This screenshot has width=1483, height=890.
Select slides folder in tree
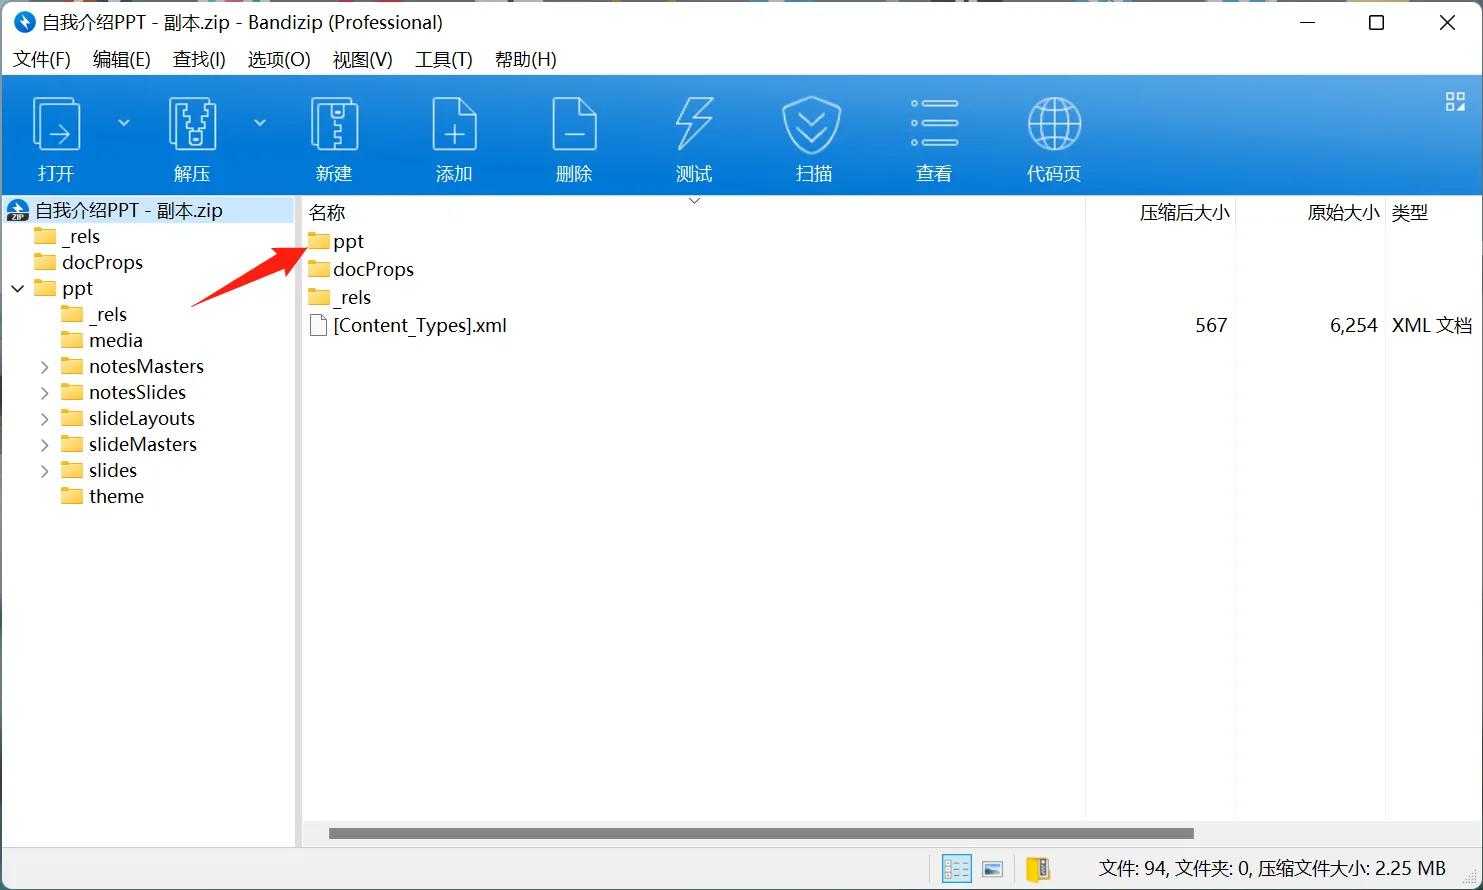pos(113,470)
